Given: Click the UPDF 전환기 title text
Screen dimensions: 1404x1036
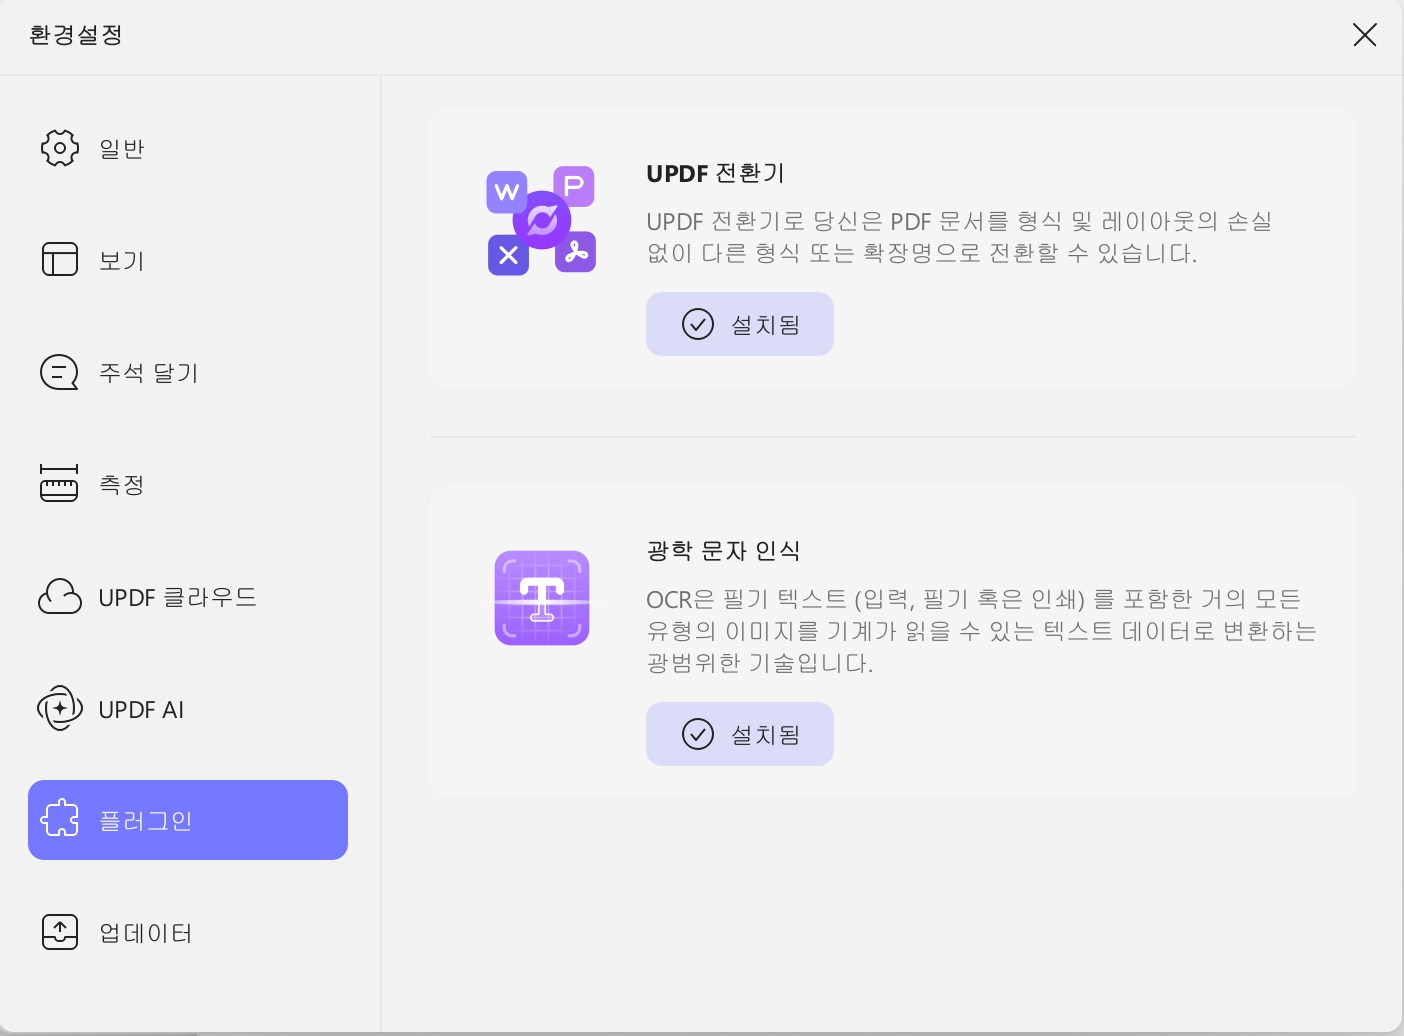Looking at the screenshot, I should pyautogui.click(x=715, y=173).
